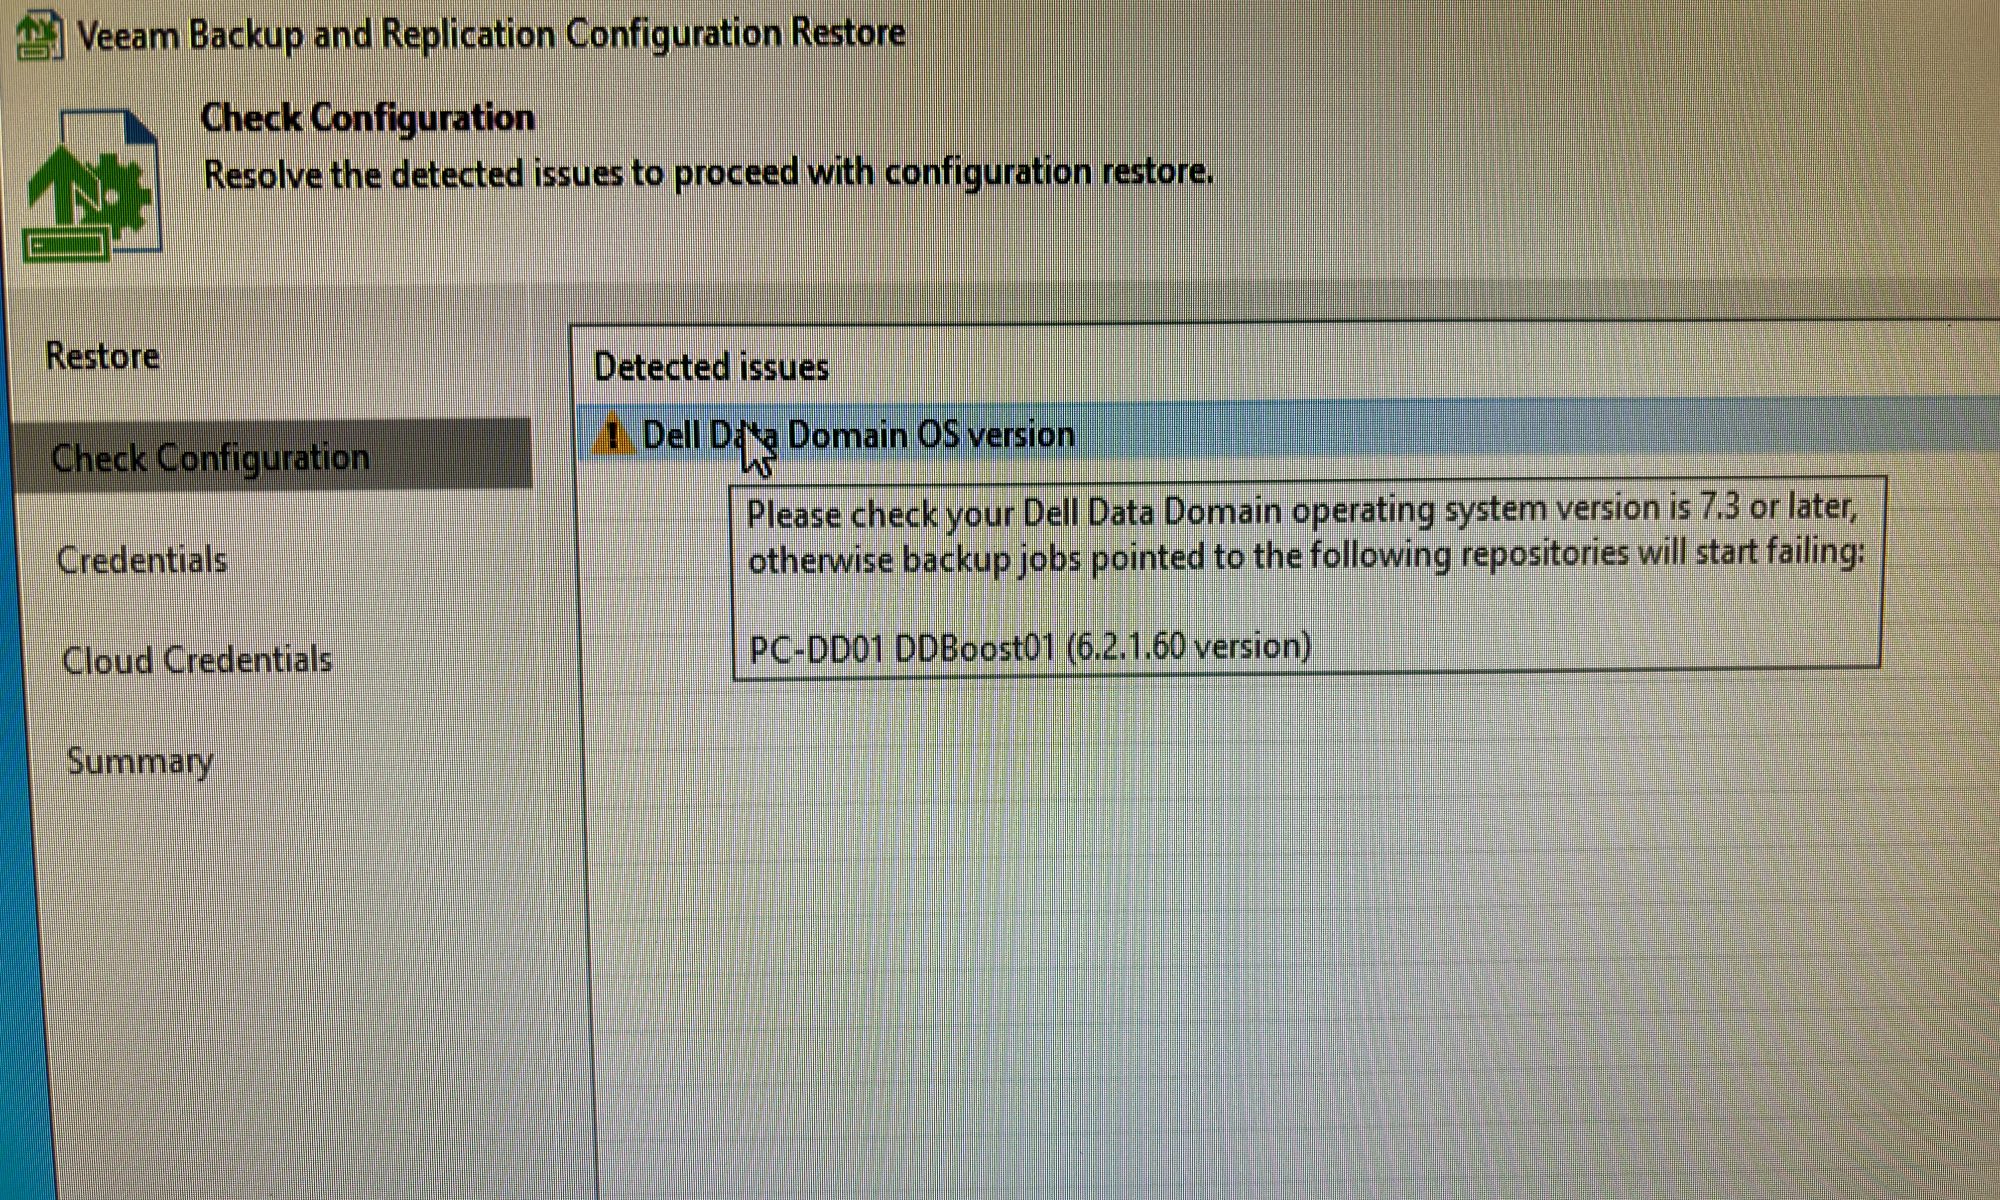The image size is (2000, 1200).
Task: Select the Restore wizard step
Action: [x=102, y=356]
